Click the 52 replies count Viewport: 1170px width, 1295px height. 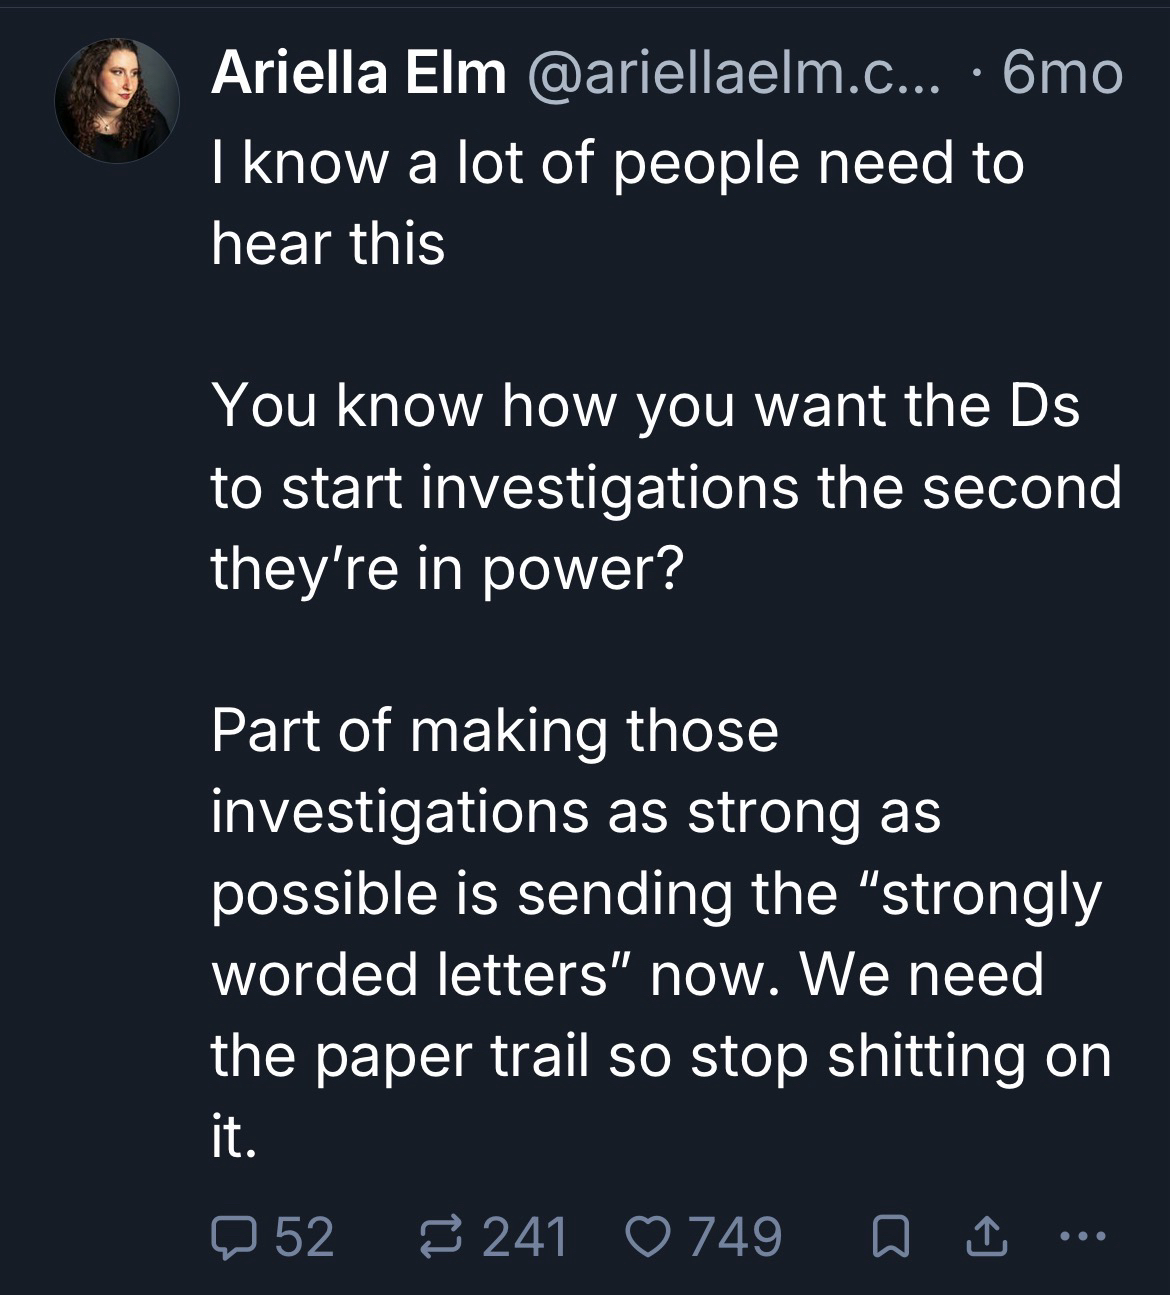(x=304, y=1238)
